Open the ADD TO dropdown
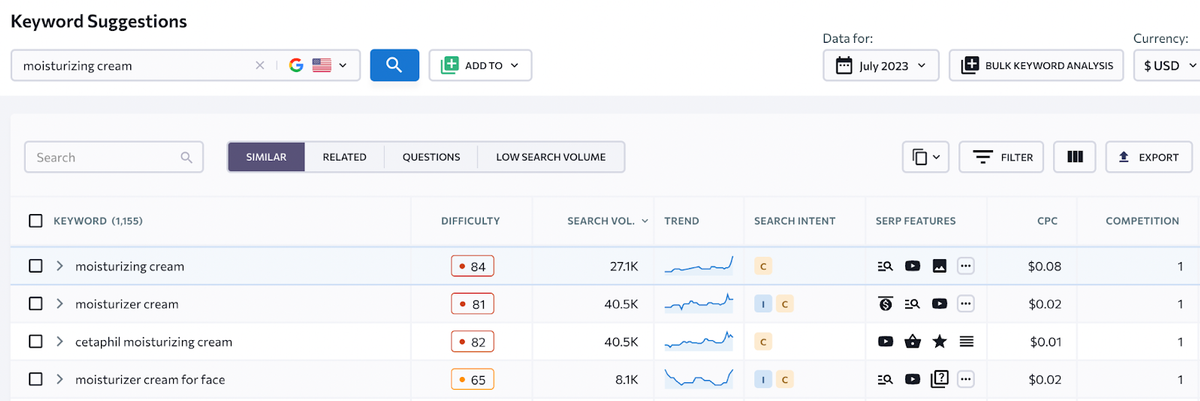Viewport: 1200px width, 401px height. (x=480, y=65)
